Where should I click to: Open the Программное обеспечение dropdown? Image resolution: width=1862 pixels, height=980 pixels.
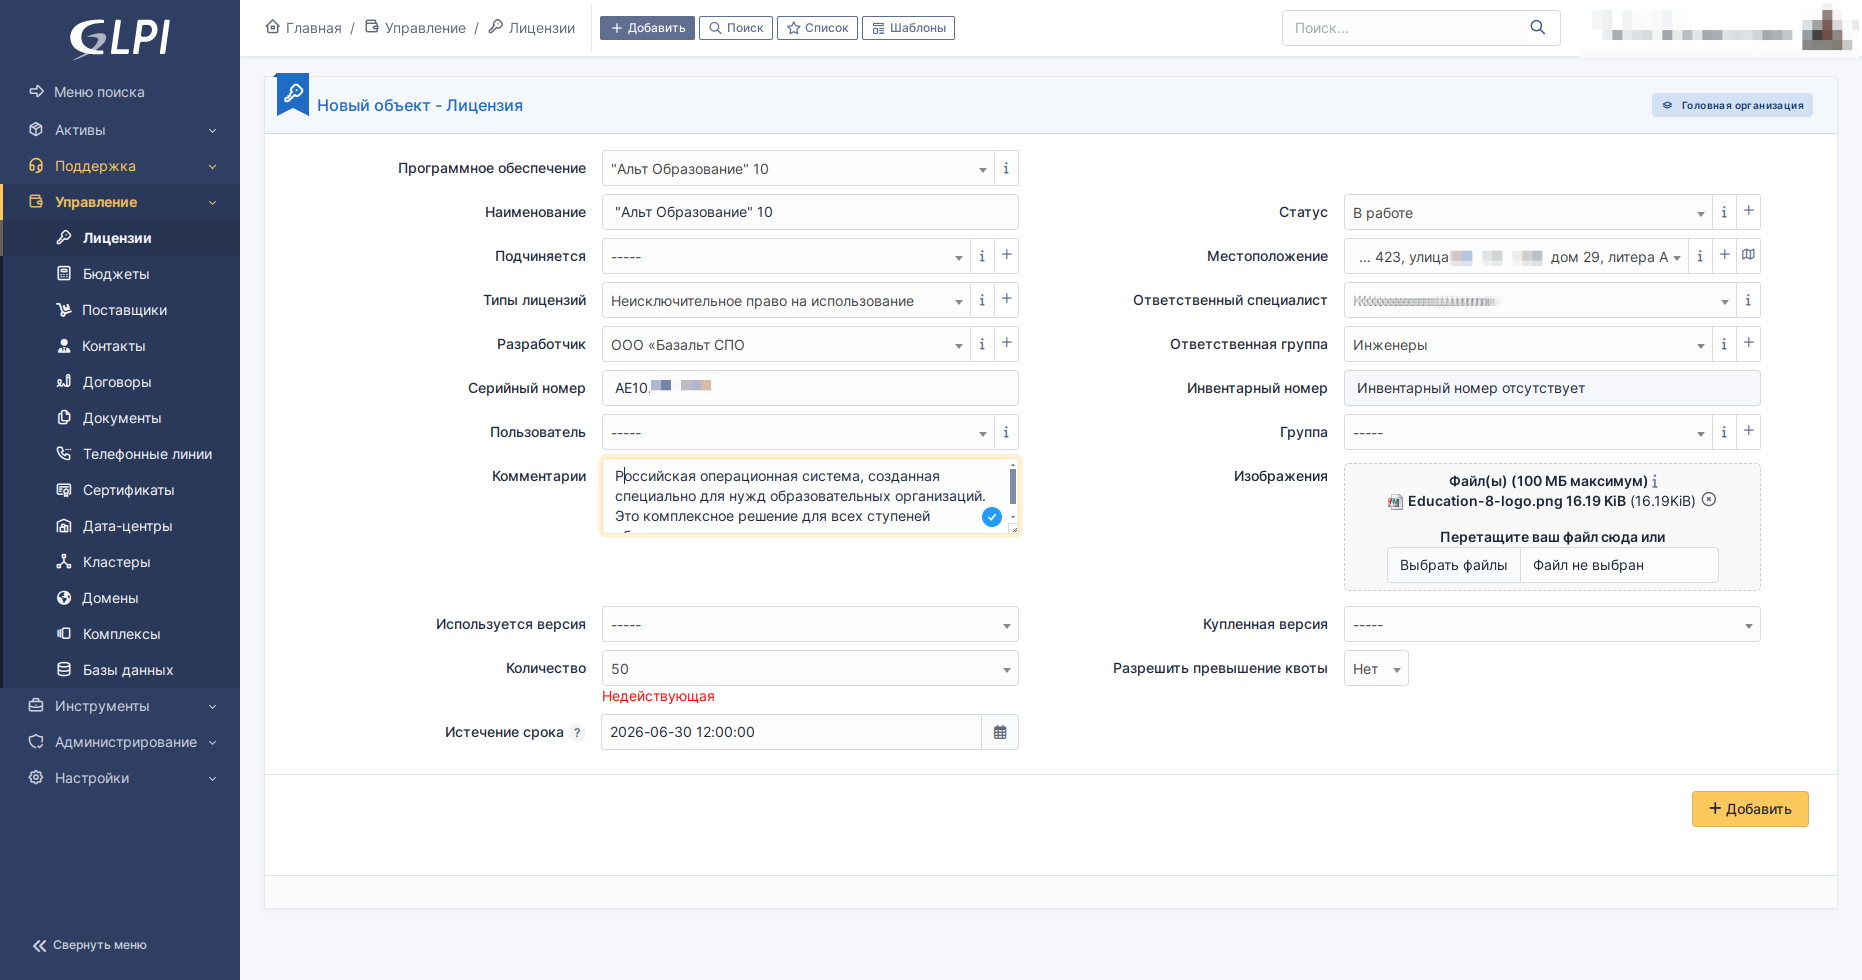click(798, 169)
